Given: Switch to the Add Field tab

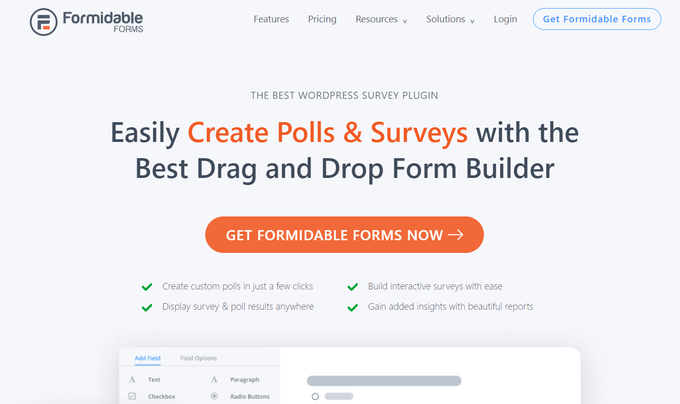Looking at the screenshot, I should coord(146,358).
